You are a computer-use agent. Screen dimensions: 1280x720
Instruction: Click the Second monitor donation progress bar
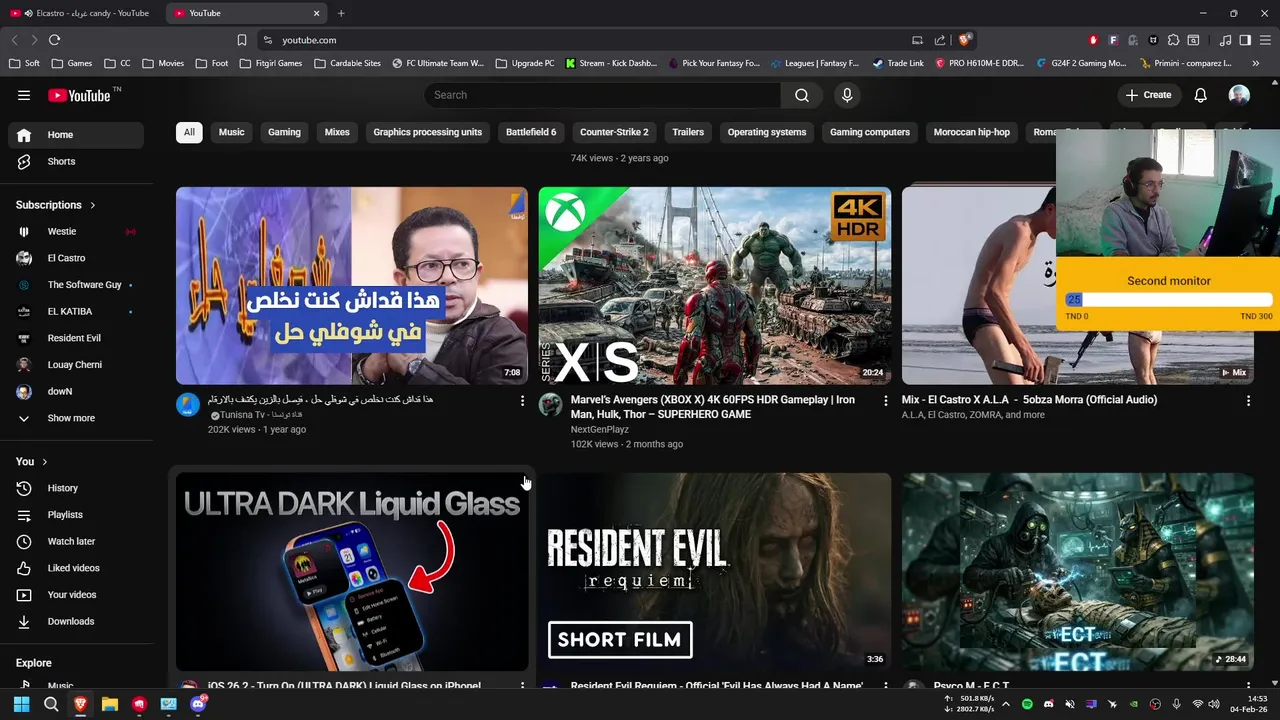pos(1169,299)
